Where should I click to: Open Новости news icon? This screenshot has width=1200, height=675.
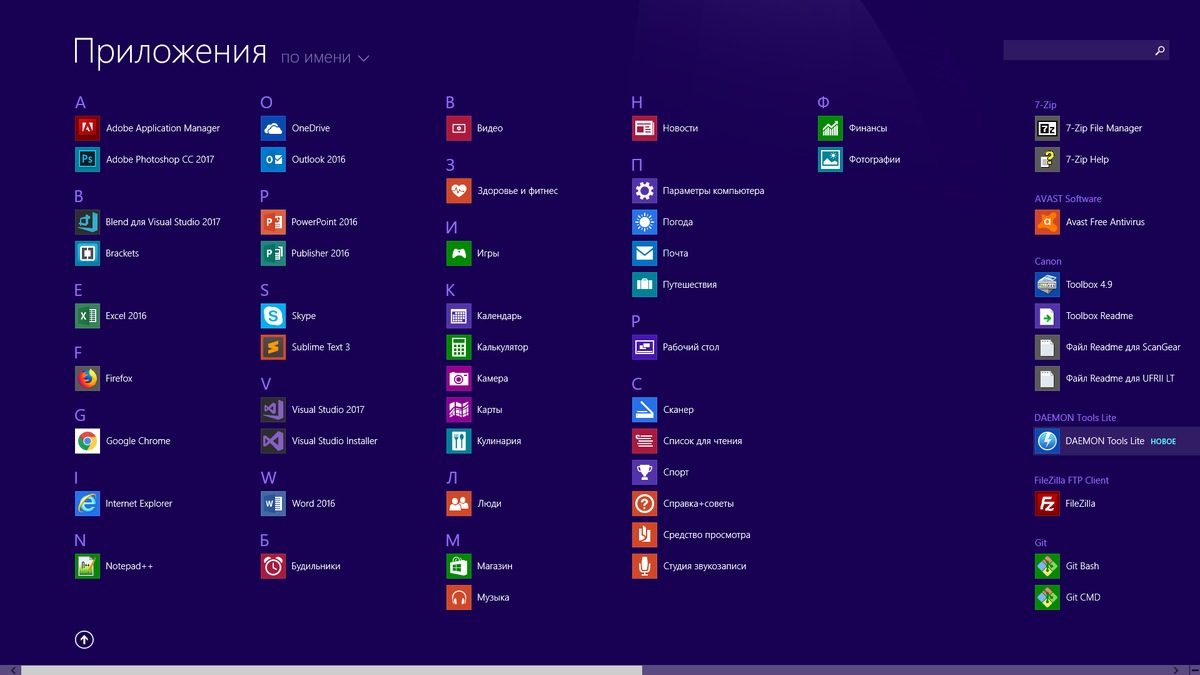(x=645, y=128)
